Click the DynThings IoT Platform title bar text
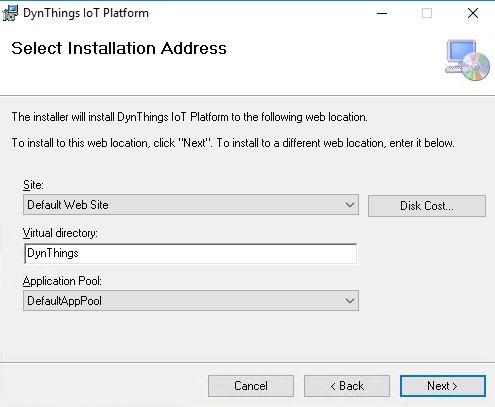The image size is (495, 407). click(x=86, y=13)
